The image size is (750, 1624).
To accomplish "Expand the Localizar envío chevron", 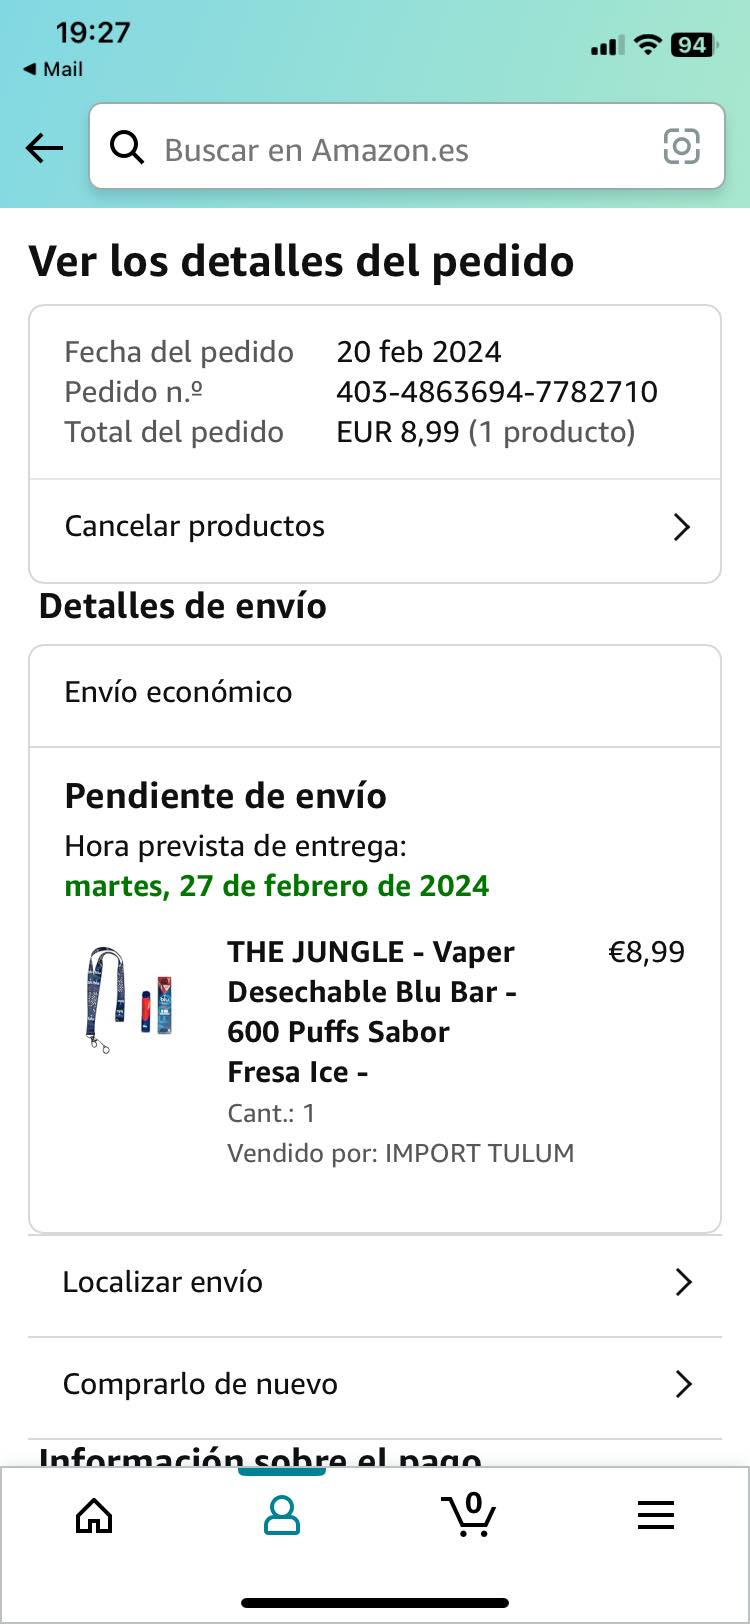I will [x=683, y=1282].
